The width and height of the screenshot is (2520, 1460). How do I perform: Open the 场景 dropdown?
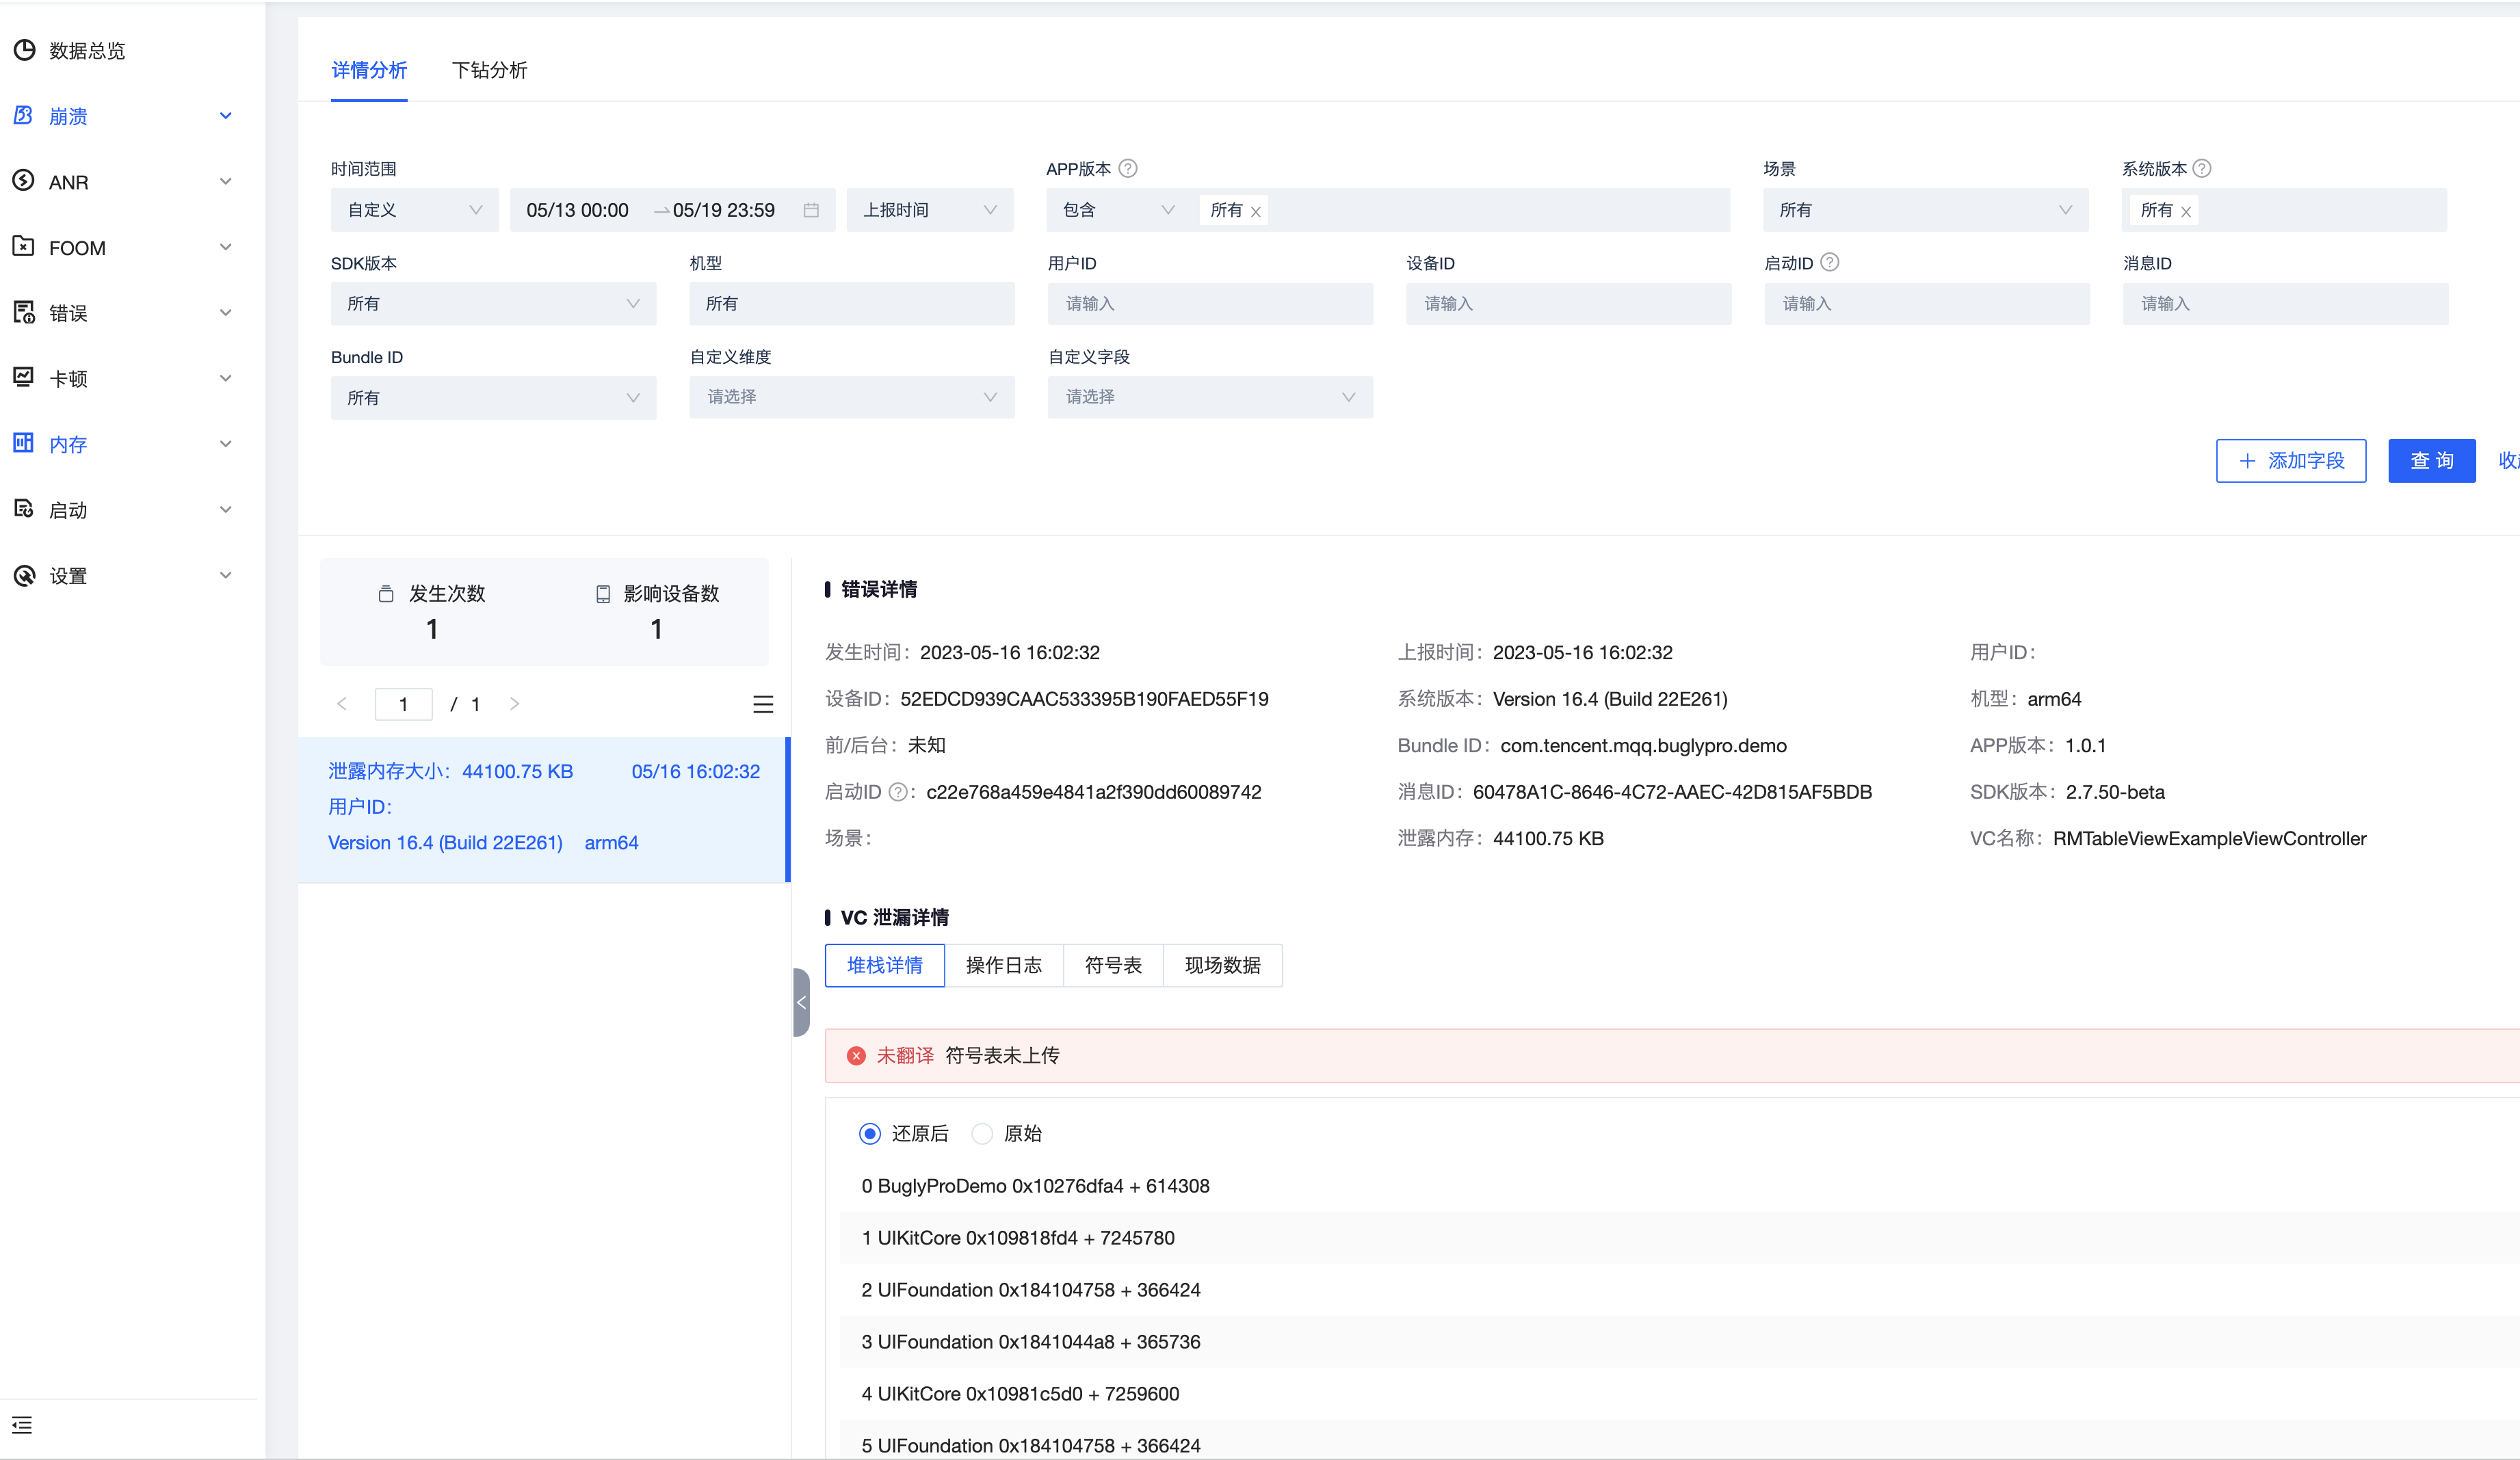pyautogui.click(x=1925, y=210)
